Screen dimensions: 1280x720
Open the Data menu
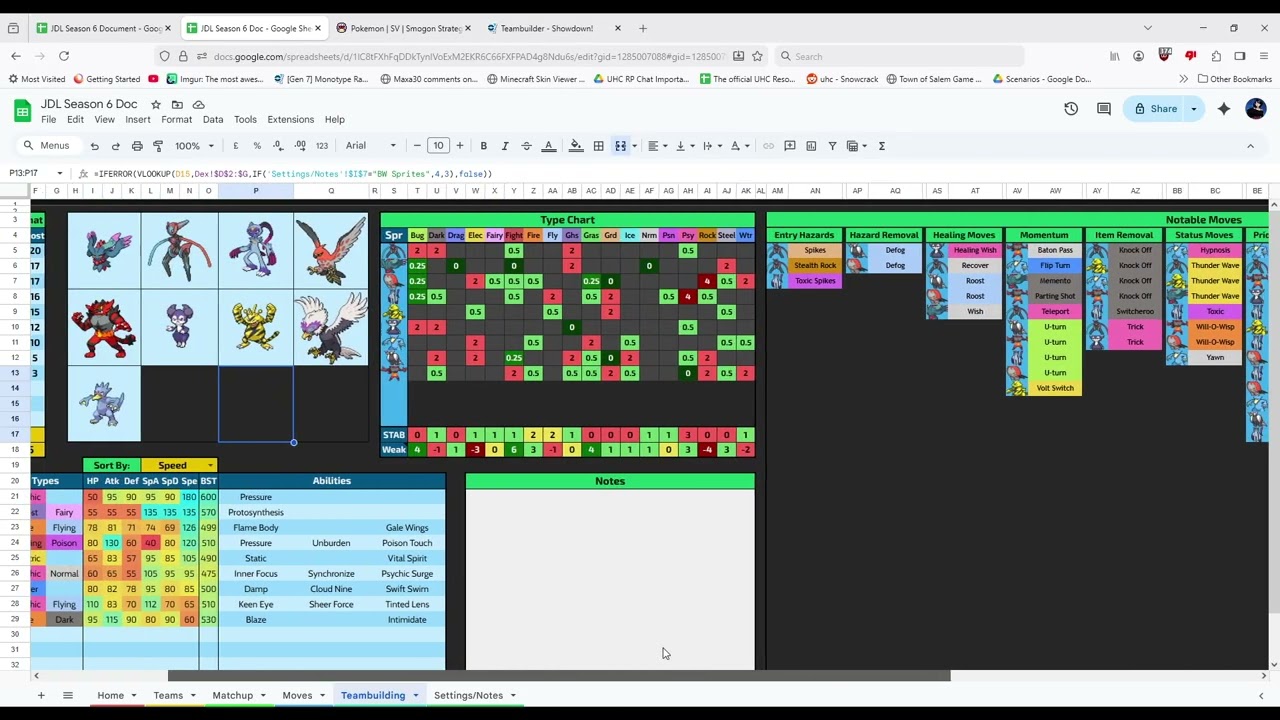click(213, 119)
